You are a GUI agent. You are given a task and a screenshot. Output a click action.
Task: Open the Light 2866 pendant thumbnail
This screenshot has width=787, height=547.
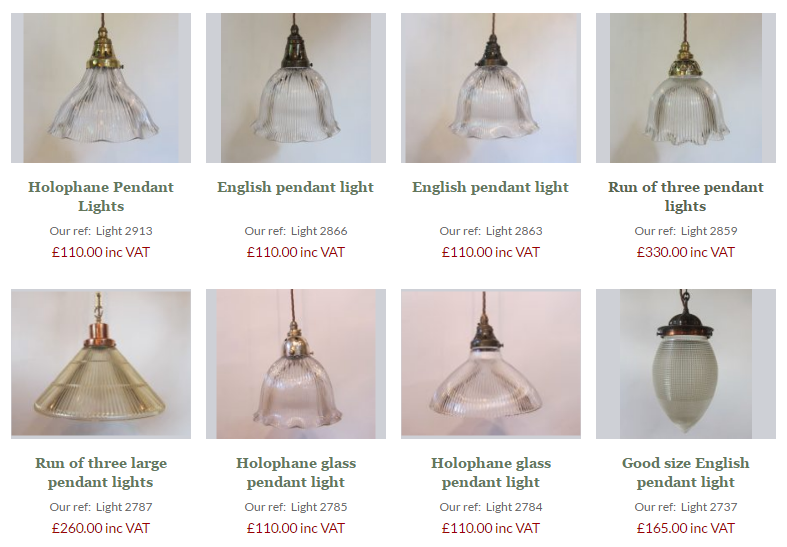coord(296,88)
